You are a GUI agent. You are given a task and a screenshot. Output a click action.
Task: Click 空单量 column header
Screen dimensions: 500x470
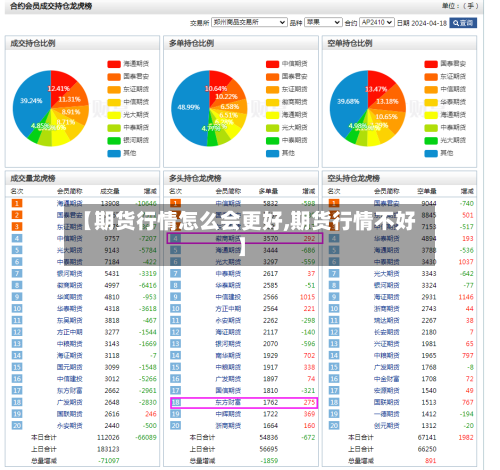click(x=427, y=191)
